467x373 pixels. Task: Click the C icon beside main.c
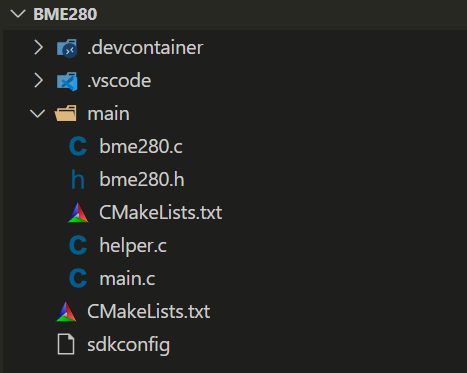[x=78, y=278]
